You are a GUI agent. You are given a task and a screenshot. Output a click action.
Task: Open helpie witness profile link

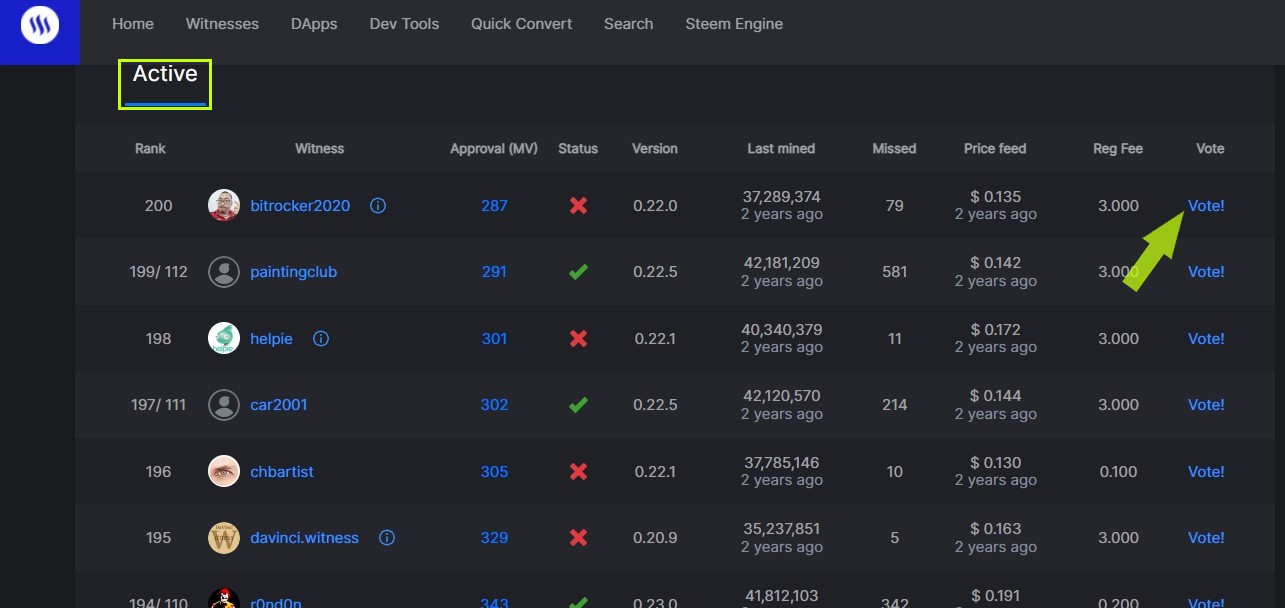[271, 339]
